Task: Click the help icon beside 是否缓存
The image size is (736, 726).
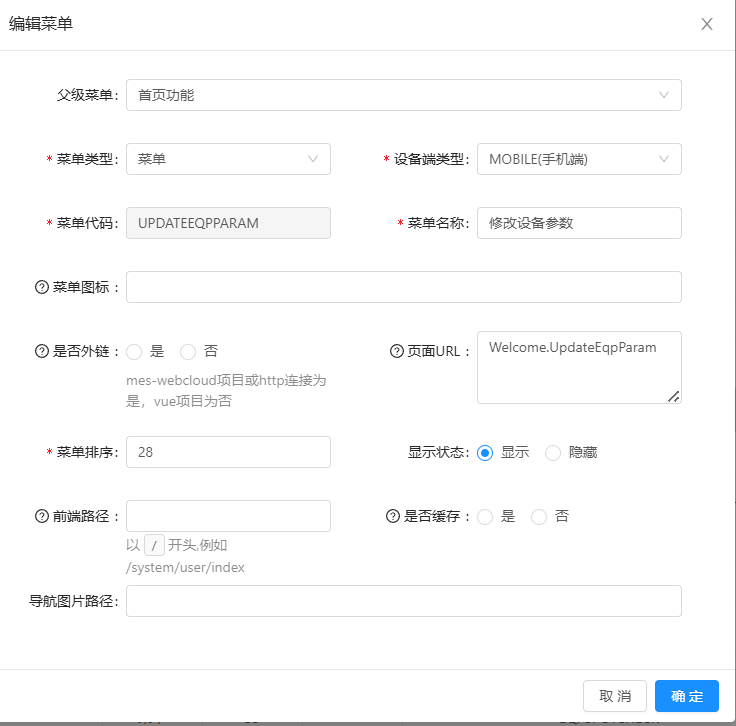Action: (393, 516)
